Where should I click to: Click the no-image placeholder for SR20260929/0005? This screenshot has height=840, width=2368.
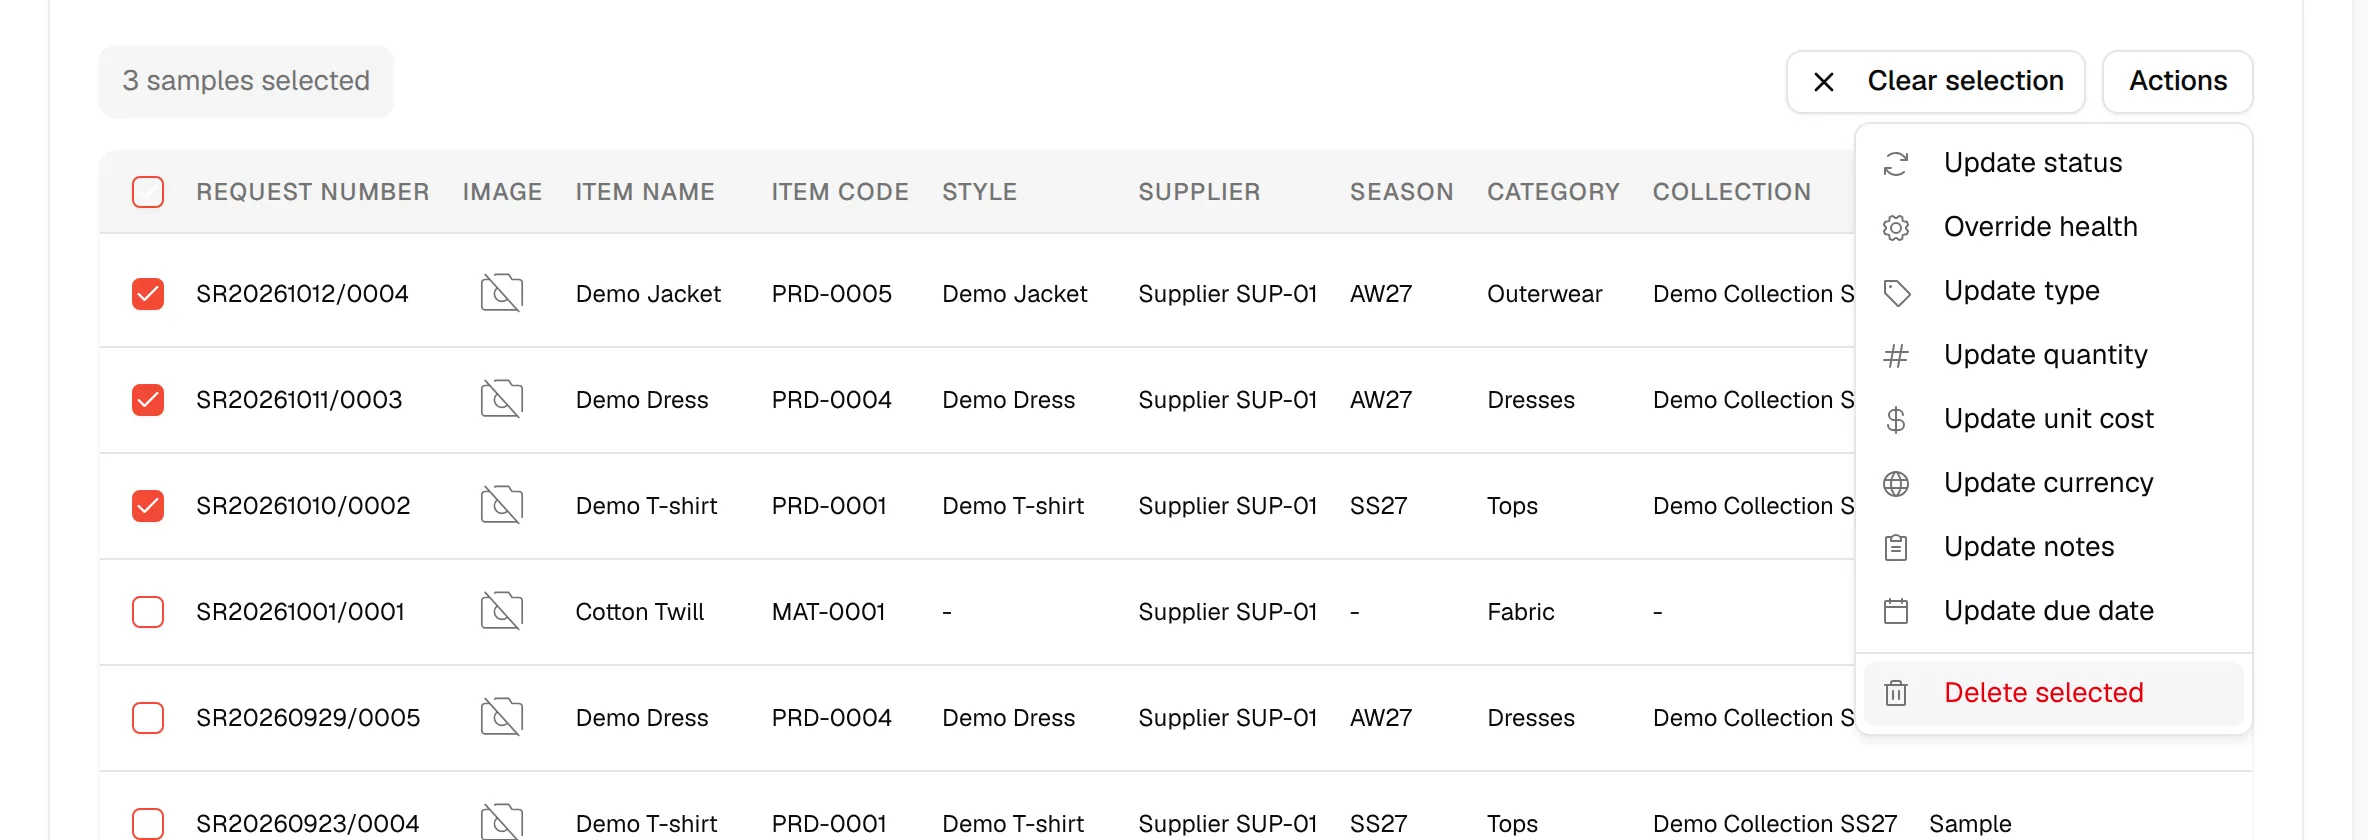(502, 717)
